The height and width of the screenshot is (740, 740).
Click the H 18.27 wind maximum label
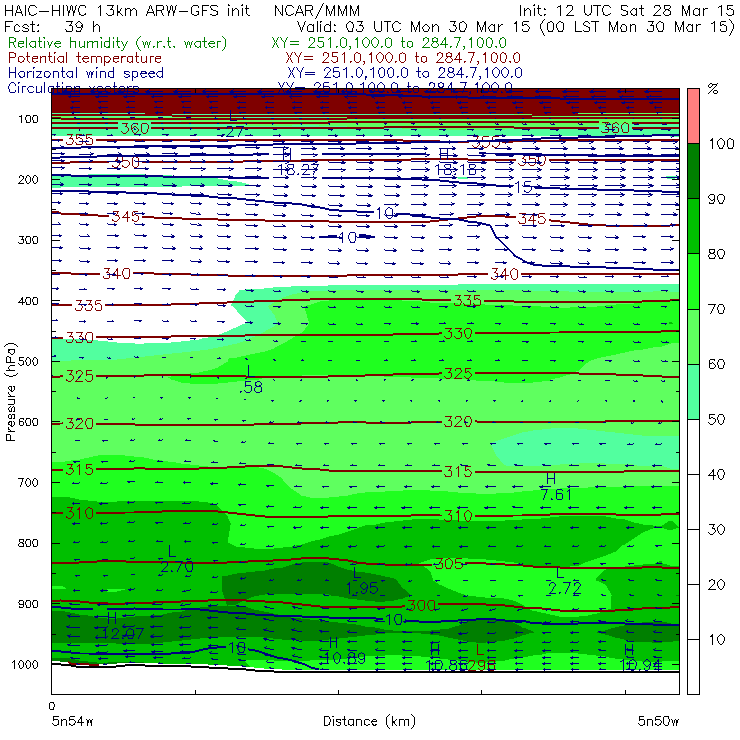coord(297,162)
